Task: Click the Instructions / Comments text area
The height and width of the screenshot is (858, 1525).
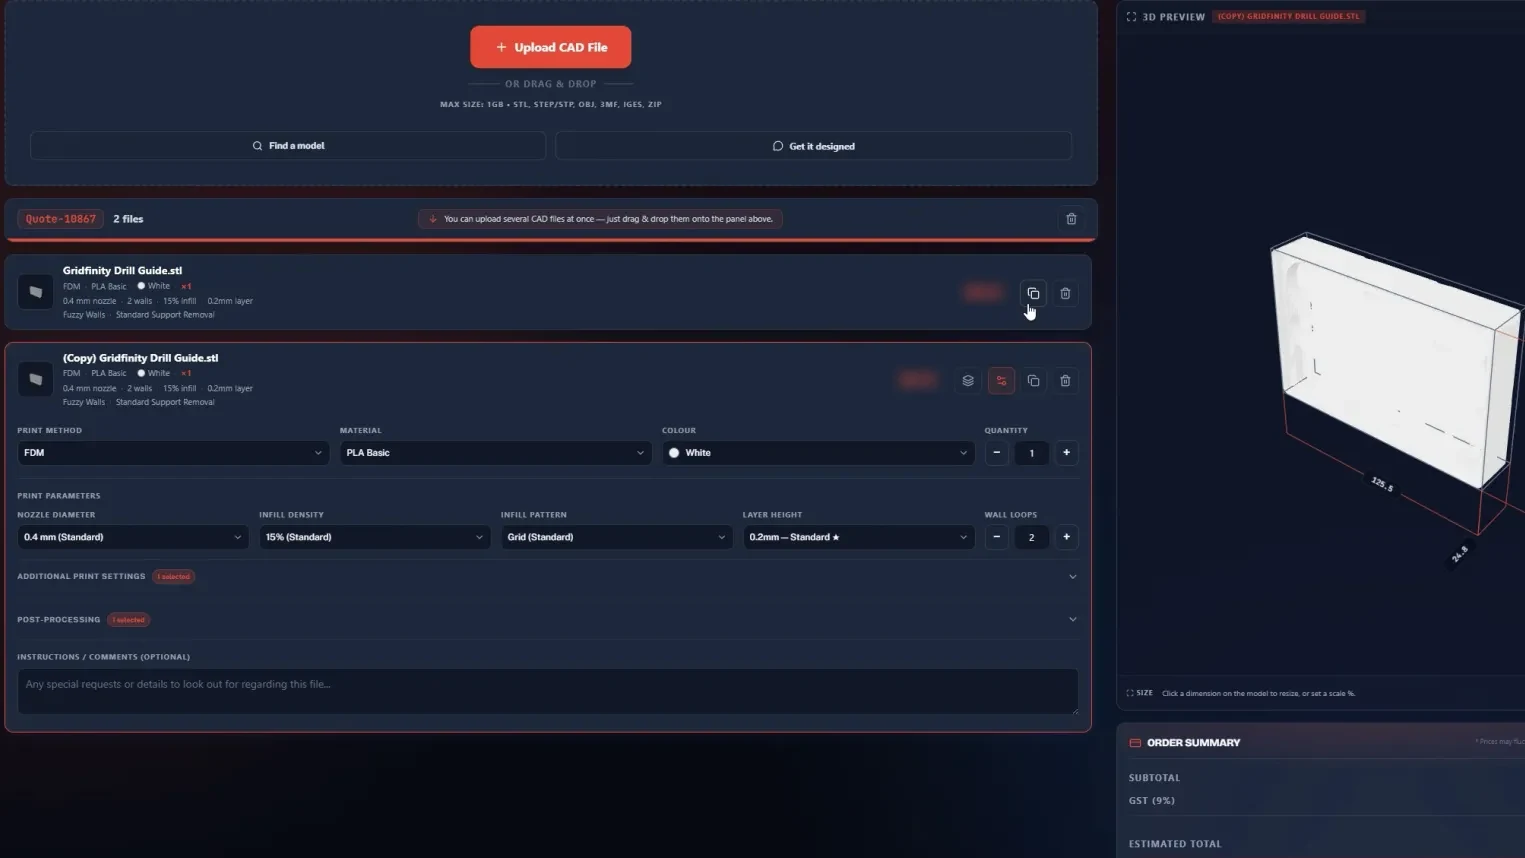Action: tap(547, 691)
